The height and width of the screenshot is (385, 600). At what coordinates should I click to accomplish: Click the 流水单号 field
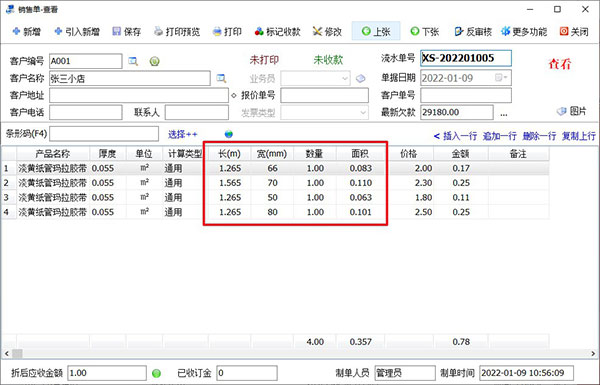[x=466, y=58]
